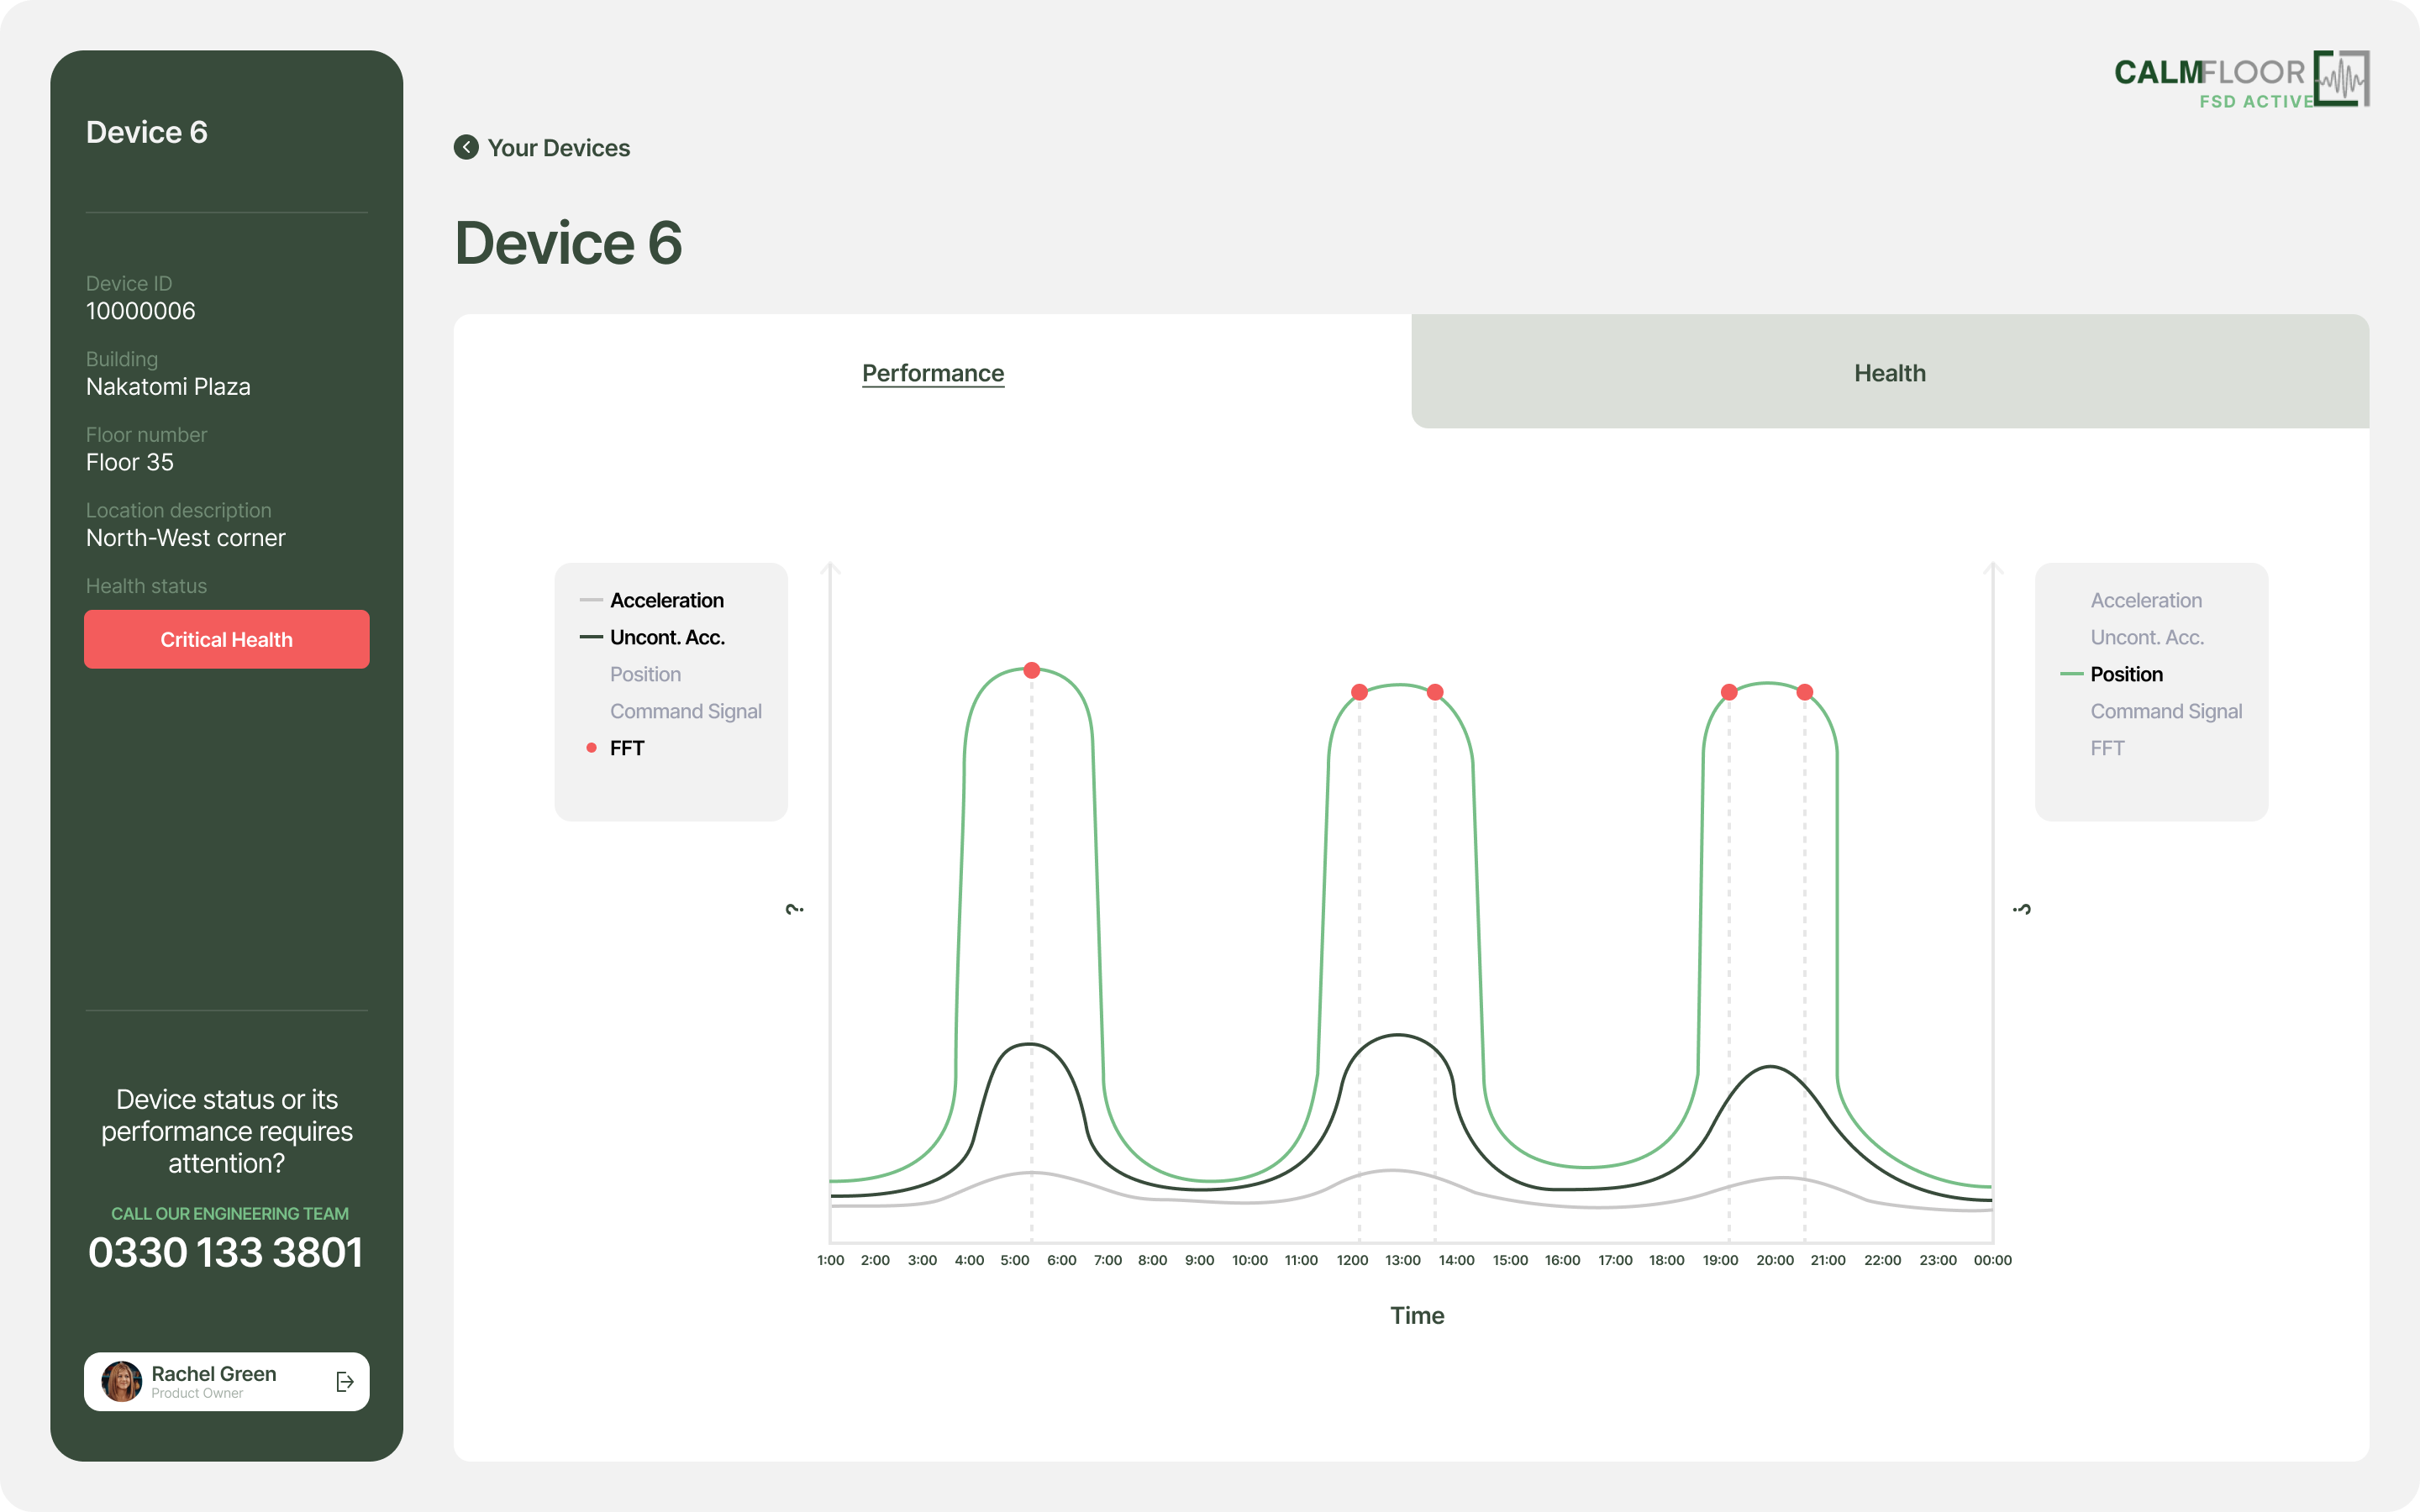Screen dimensions: 2420x1512
Task: Click the Floor 35 value
Action: point(130,462)
